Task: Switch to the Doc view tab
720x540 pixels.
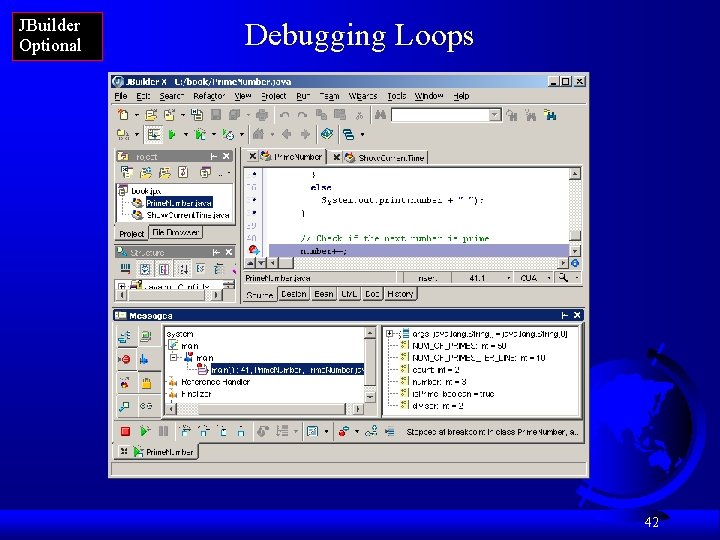Action: [x=372, y=294]
